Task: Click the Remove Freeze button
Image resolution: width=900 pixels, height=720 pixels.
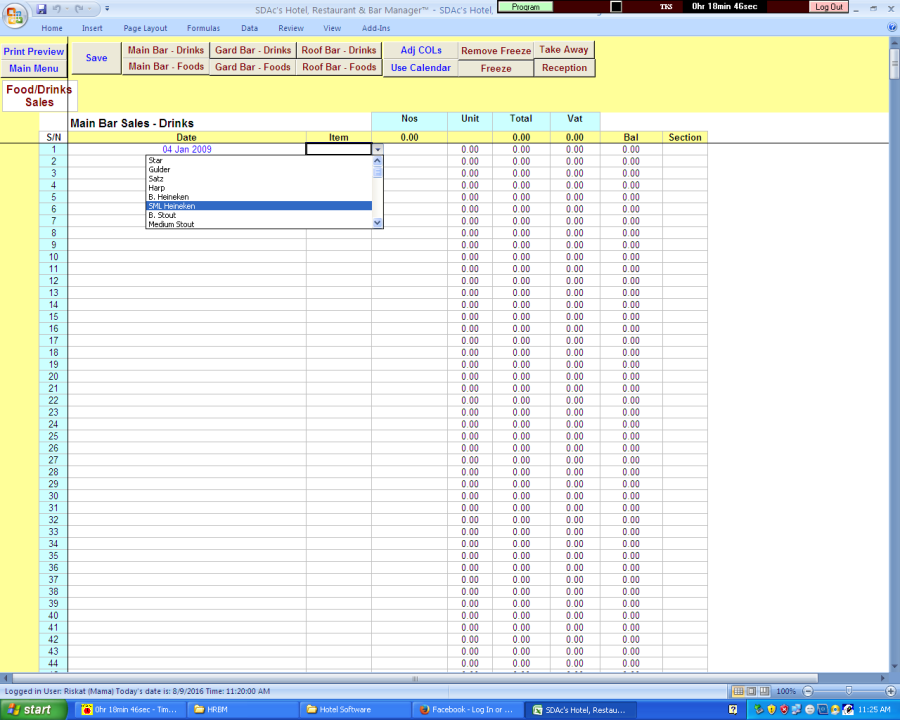Action: point(496,51)
